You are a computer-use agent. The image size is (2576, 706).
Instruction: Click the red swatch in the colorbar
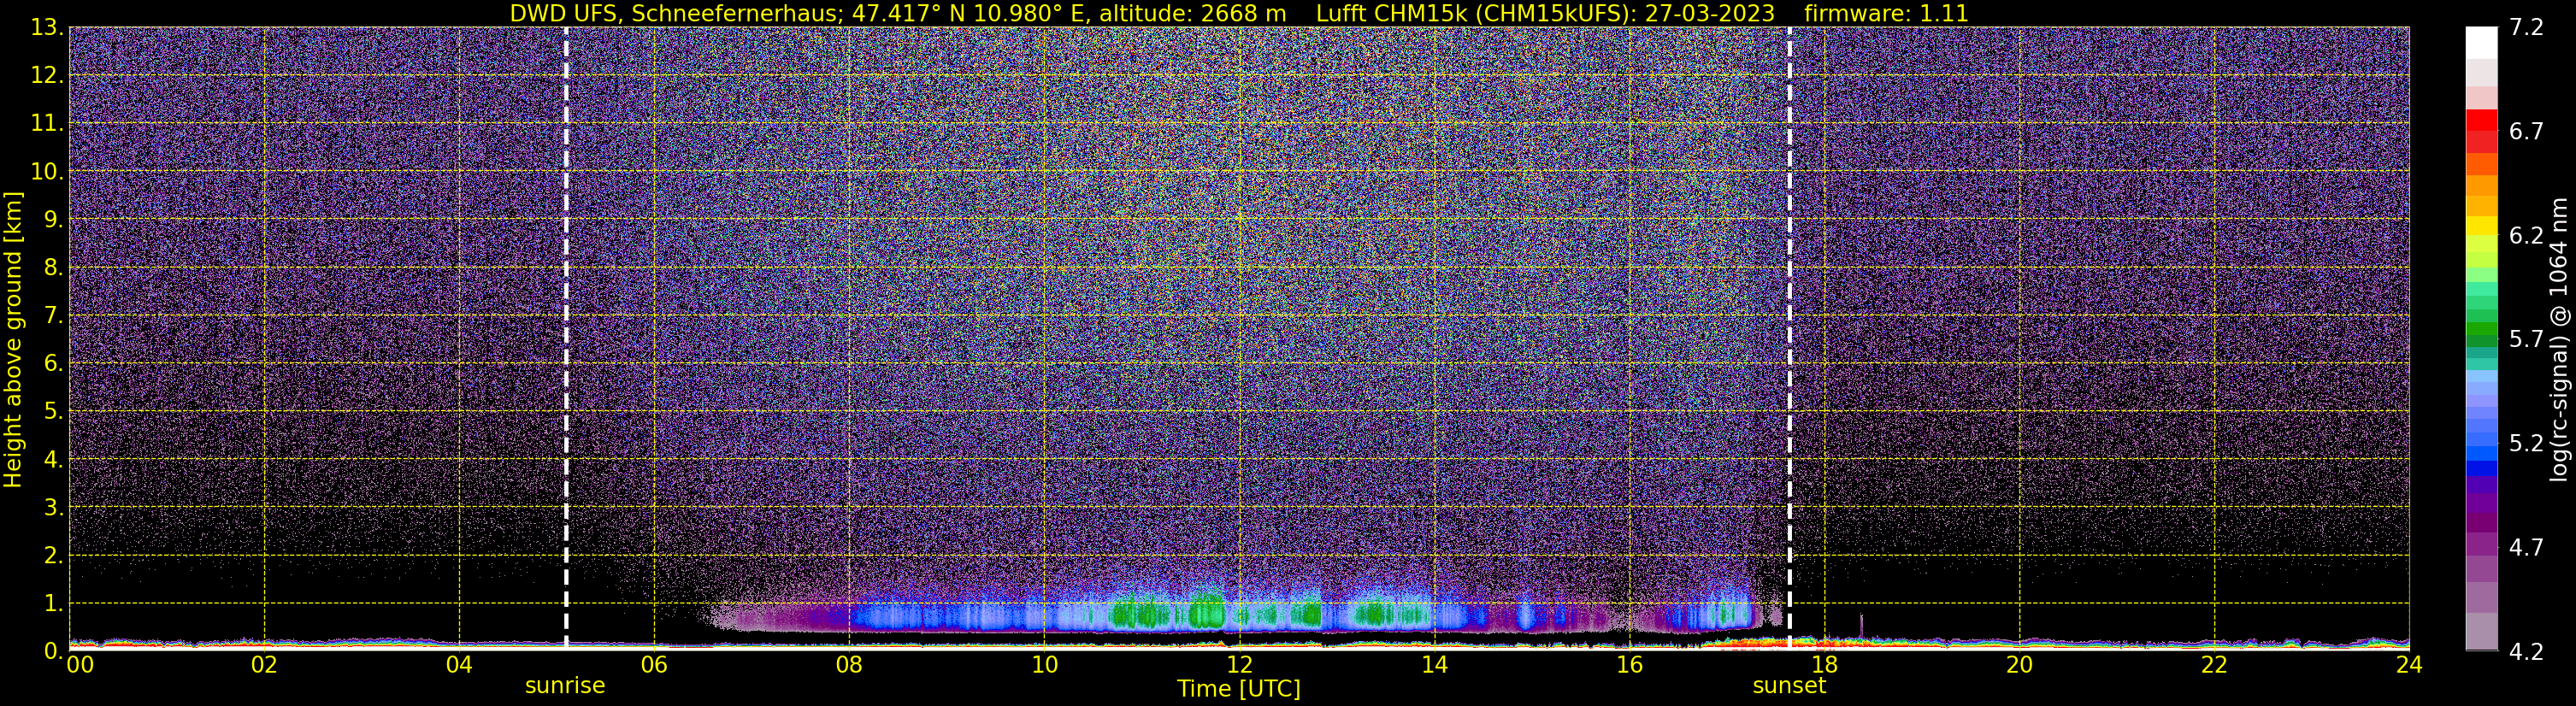coord(2481,120)
